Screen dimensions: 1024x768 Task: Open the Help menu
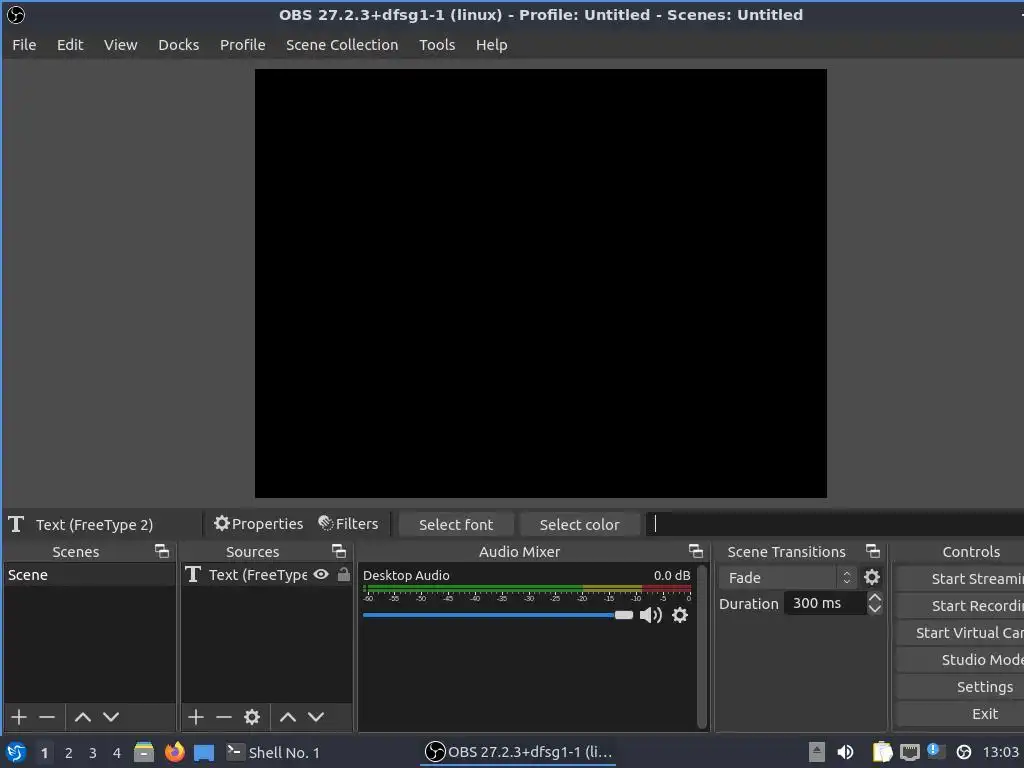pos(491,45)
